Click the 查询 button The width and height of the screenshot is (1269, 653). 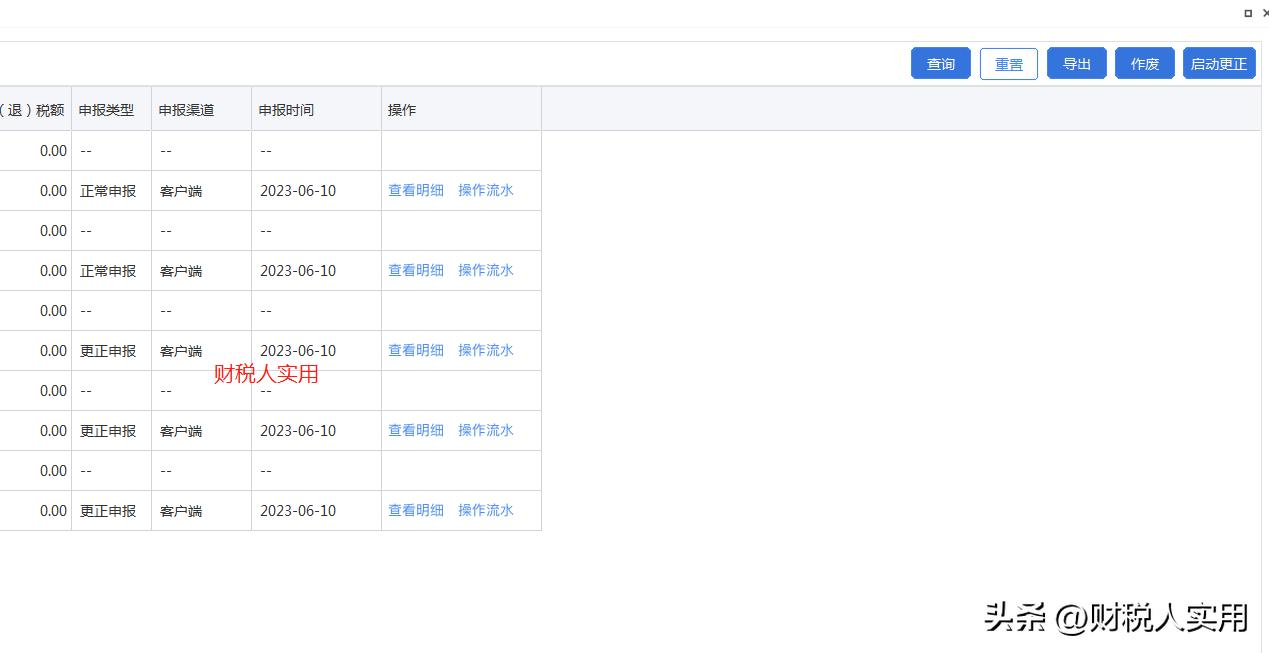tap(940, 64)
